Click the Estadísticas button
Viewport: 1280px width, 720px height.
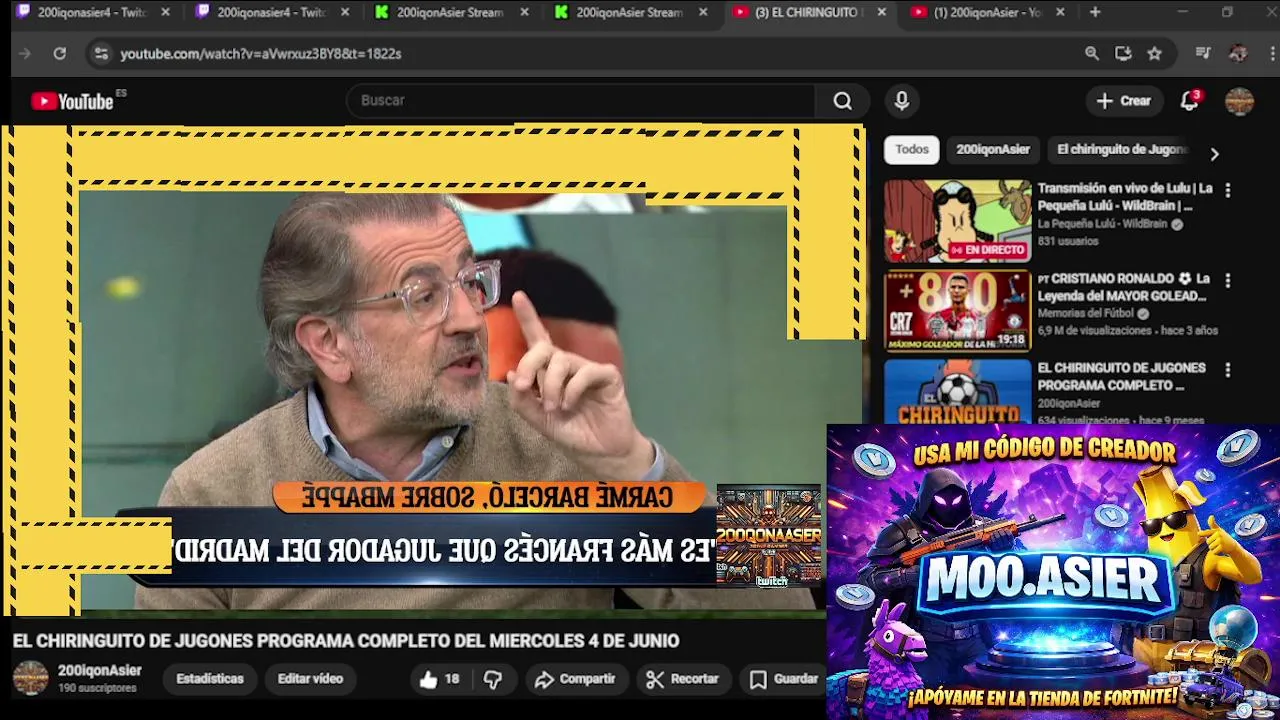click(210, 679)
